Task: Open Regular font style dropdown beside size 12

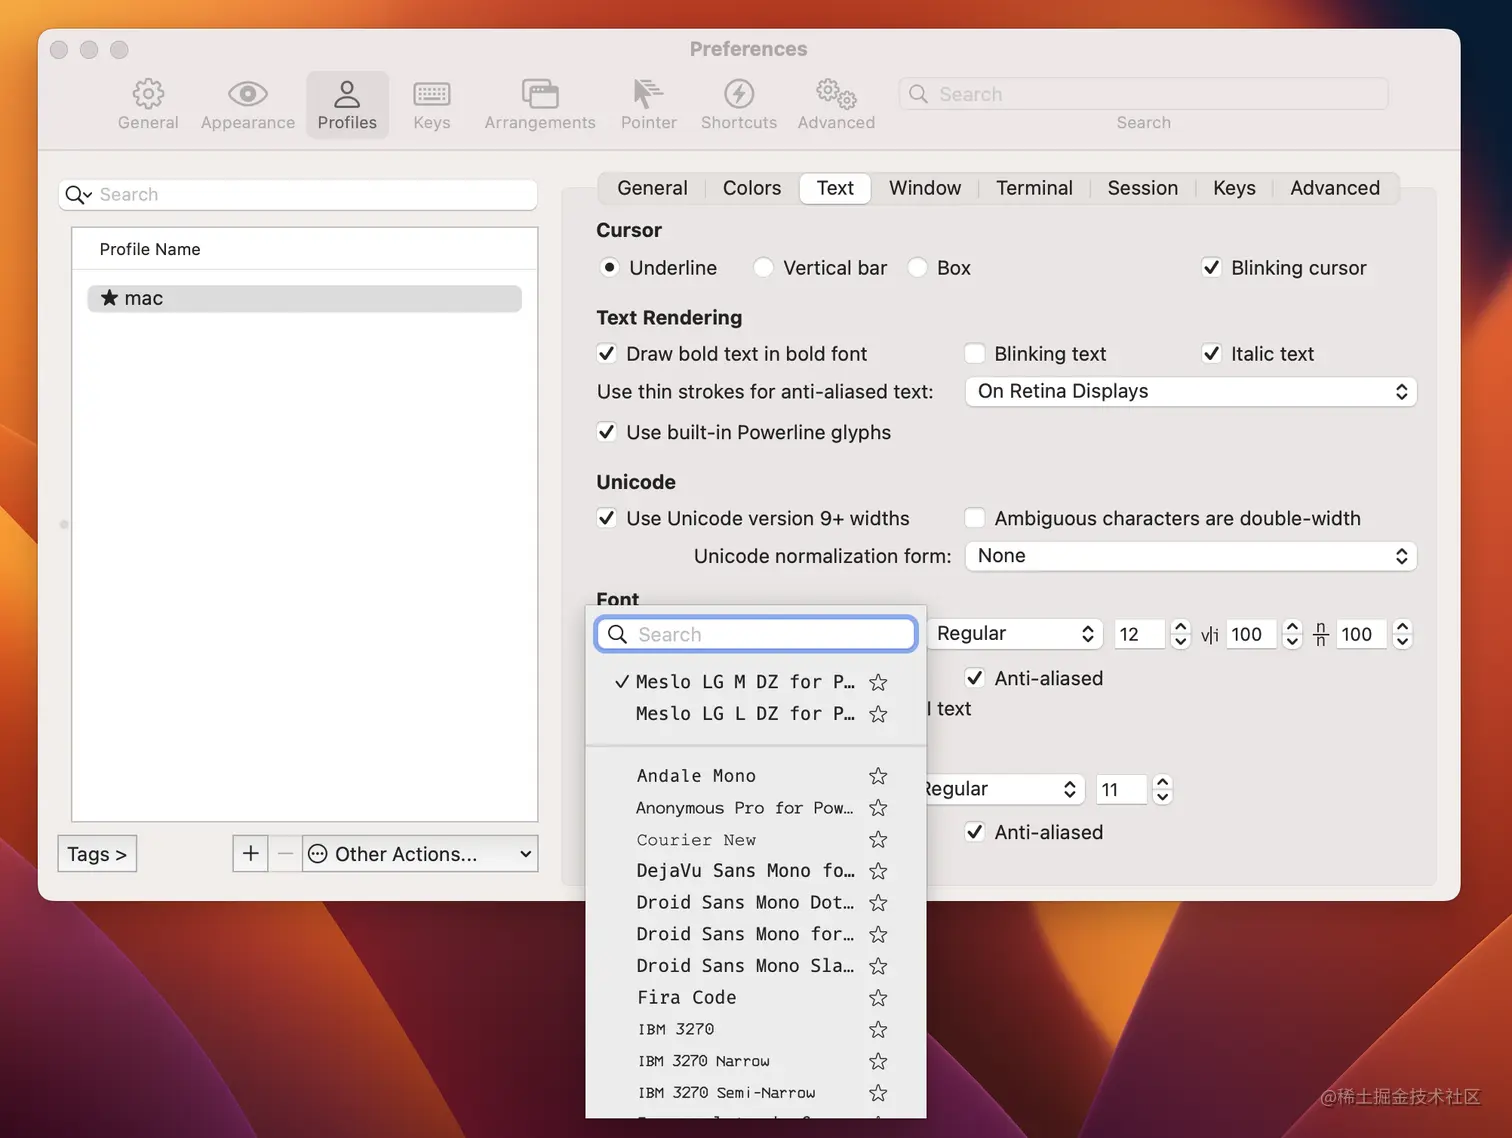Action: pyautogui.click(x=1014, y=634)
